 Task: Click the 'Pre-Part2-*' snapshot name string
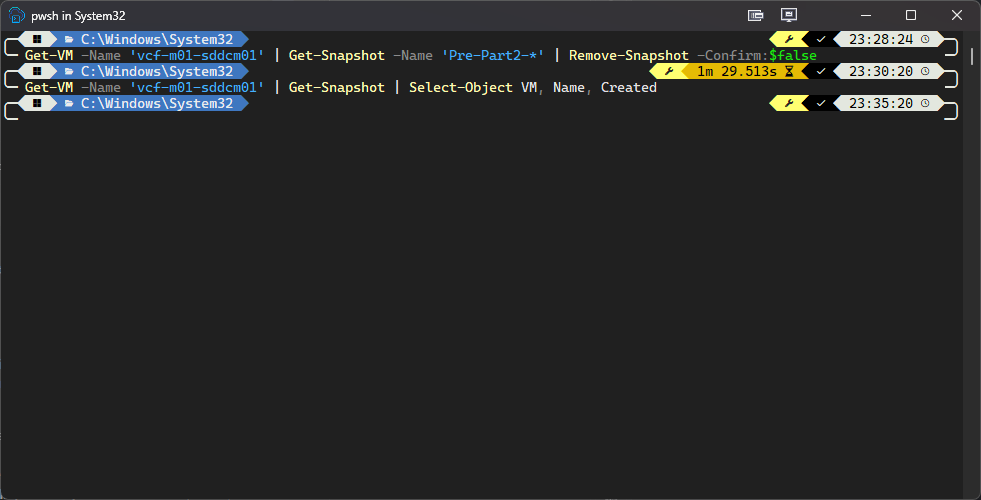point(493,56)
